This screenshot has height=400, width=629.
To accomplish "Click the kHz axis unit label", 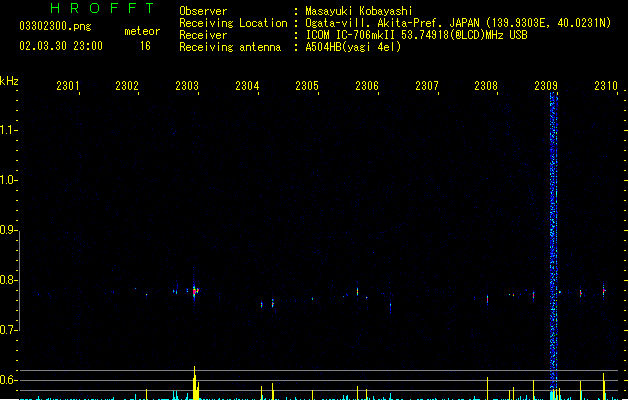I will (x=9, y=81).
